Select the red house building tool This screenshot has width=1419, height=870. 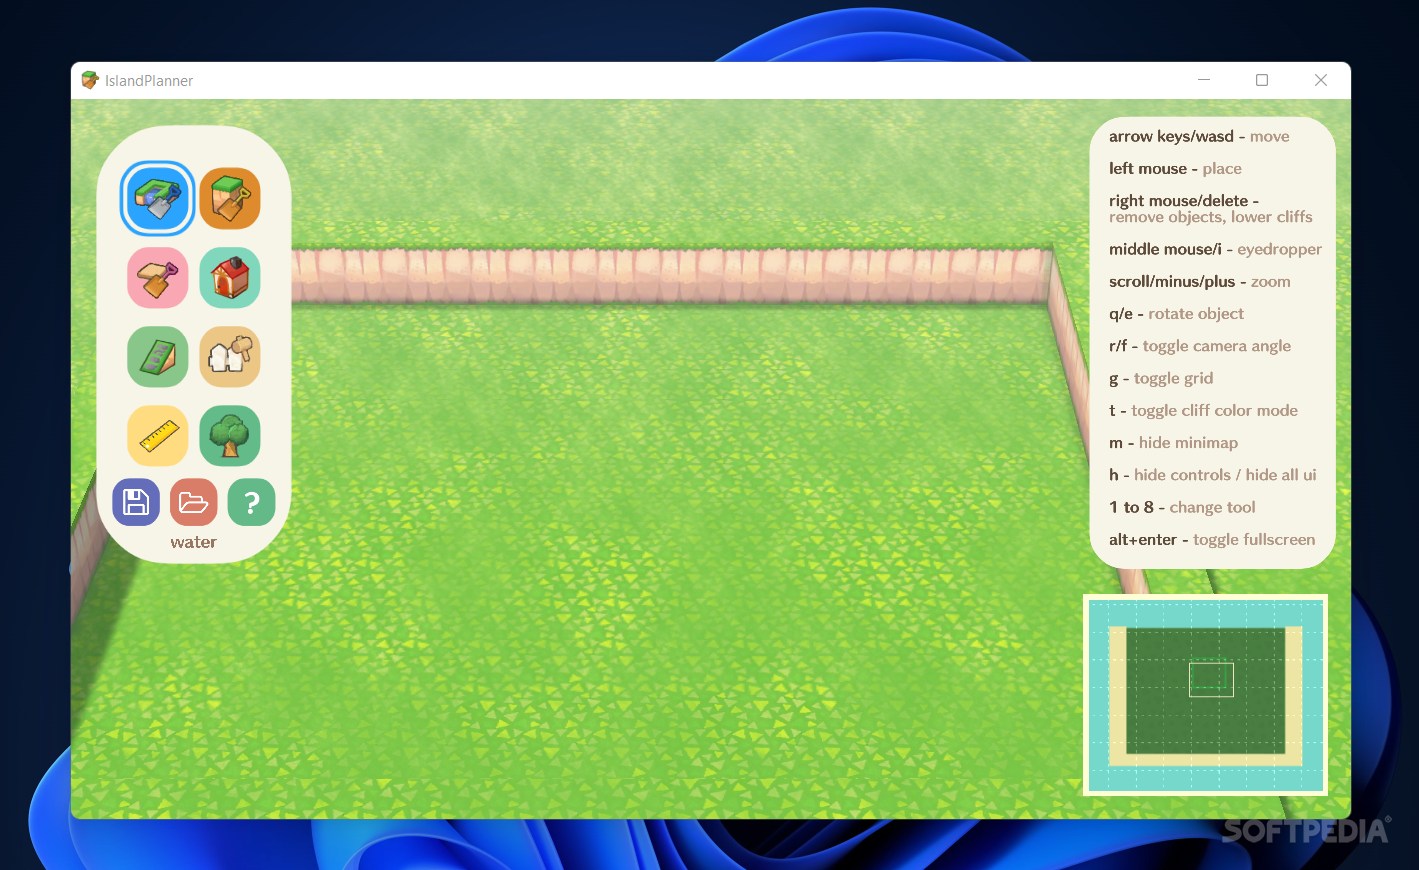click(x=230, y=278)
